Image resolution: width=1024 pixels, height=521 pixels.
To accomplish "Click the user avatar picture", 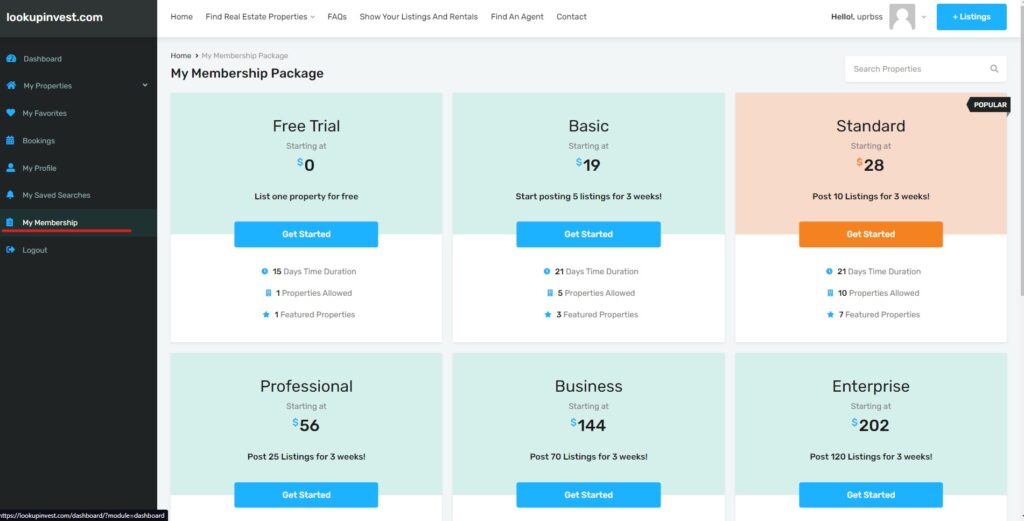I will tap(902, 17).
